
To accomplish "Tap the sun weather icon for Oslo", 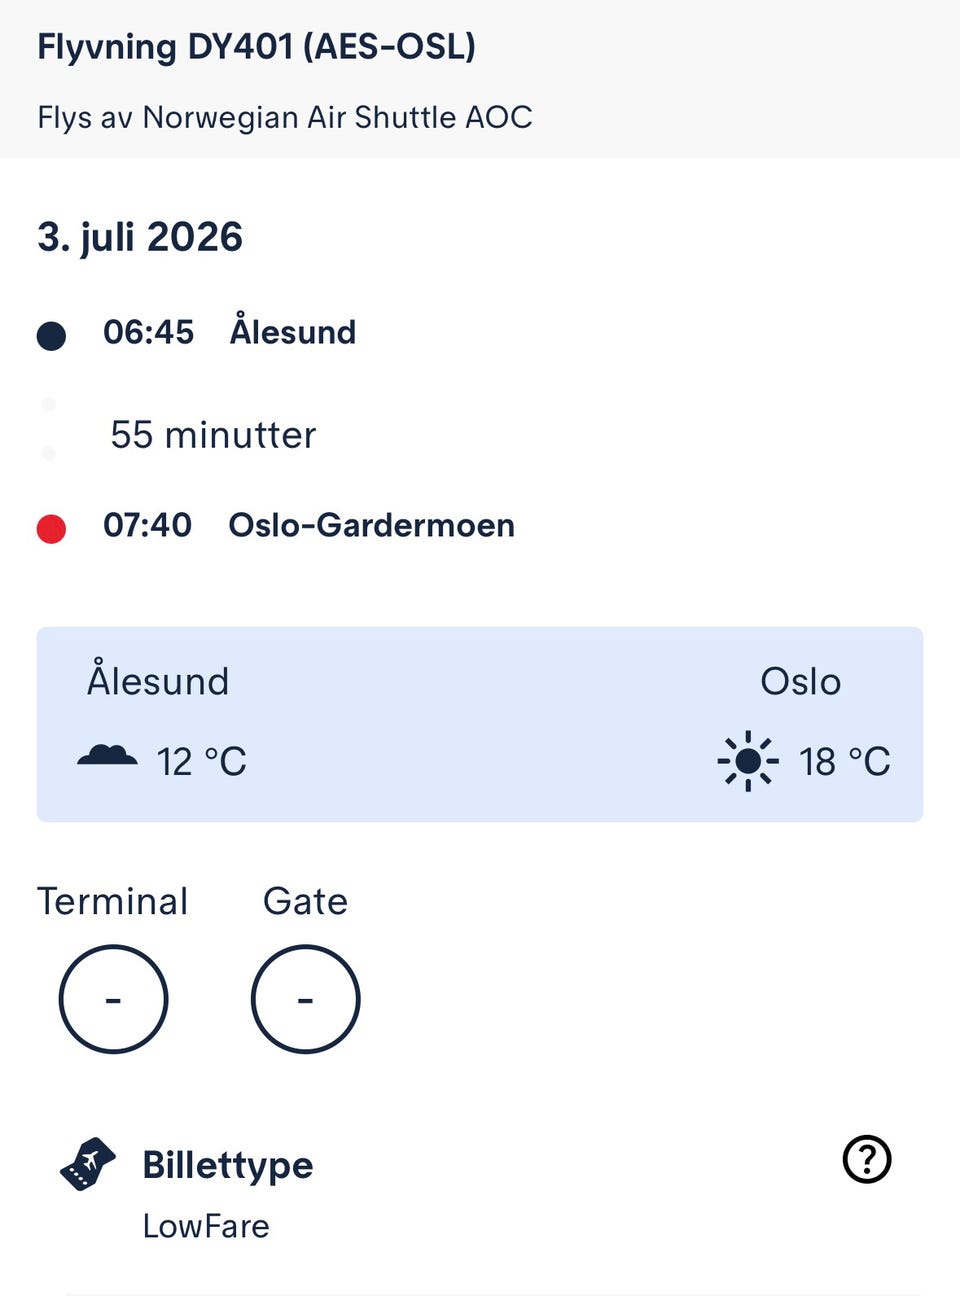I will (748, 761).
